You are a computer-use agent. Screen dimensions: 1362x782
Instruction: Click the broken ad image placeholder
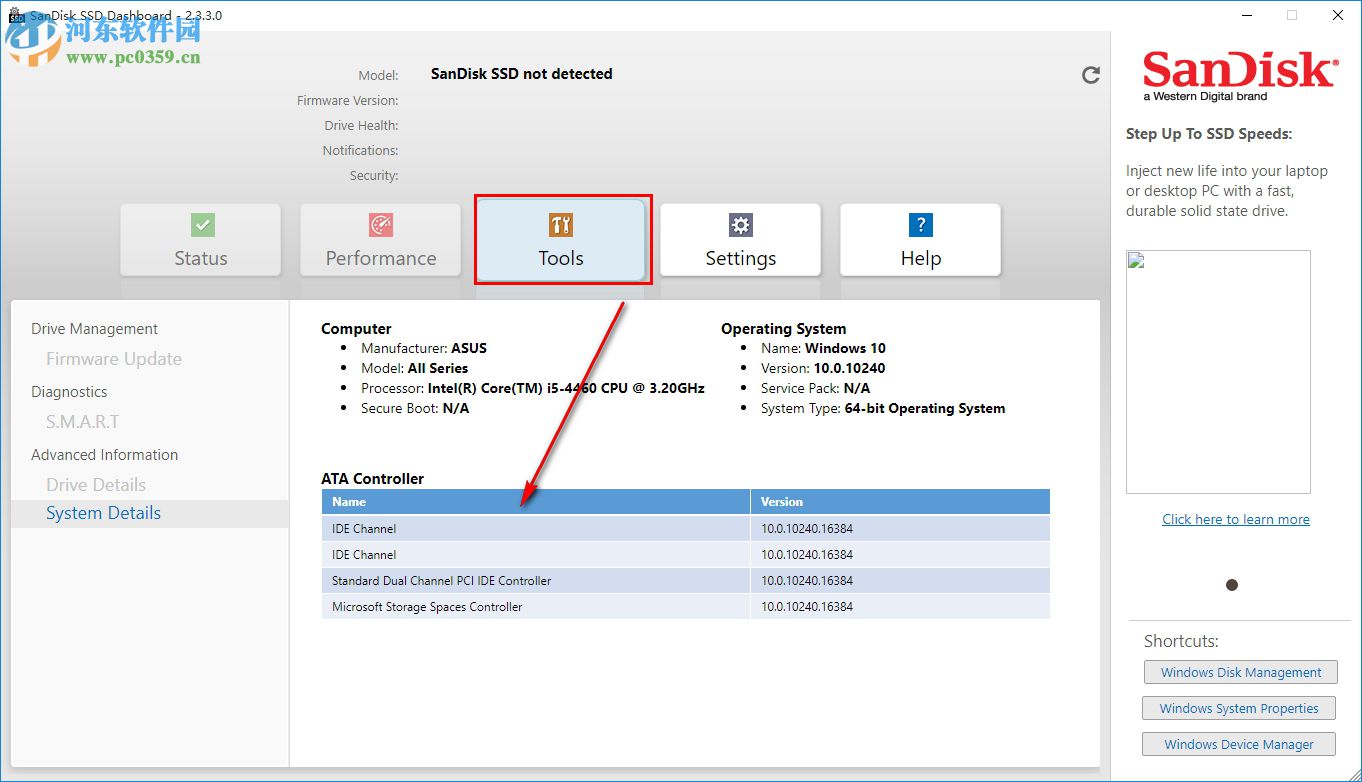(1218, 371)
